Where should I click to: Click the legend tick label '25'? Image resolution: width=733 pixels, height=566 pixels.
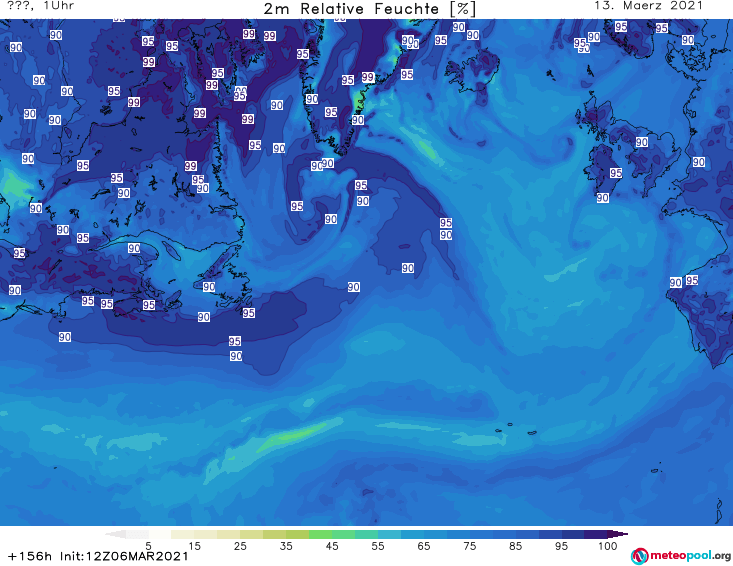pos(240,546)
